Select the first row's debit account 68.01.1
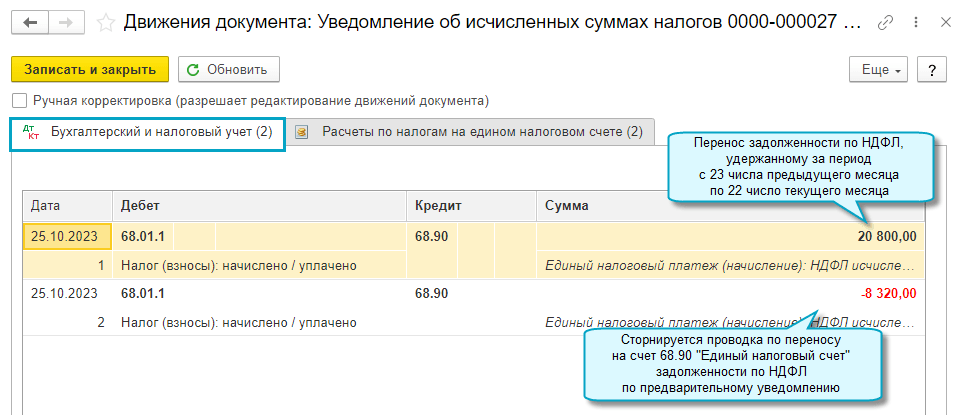This screenshot has width=964, height=415. tap(143, 236)
